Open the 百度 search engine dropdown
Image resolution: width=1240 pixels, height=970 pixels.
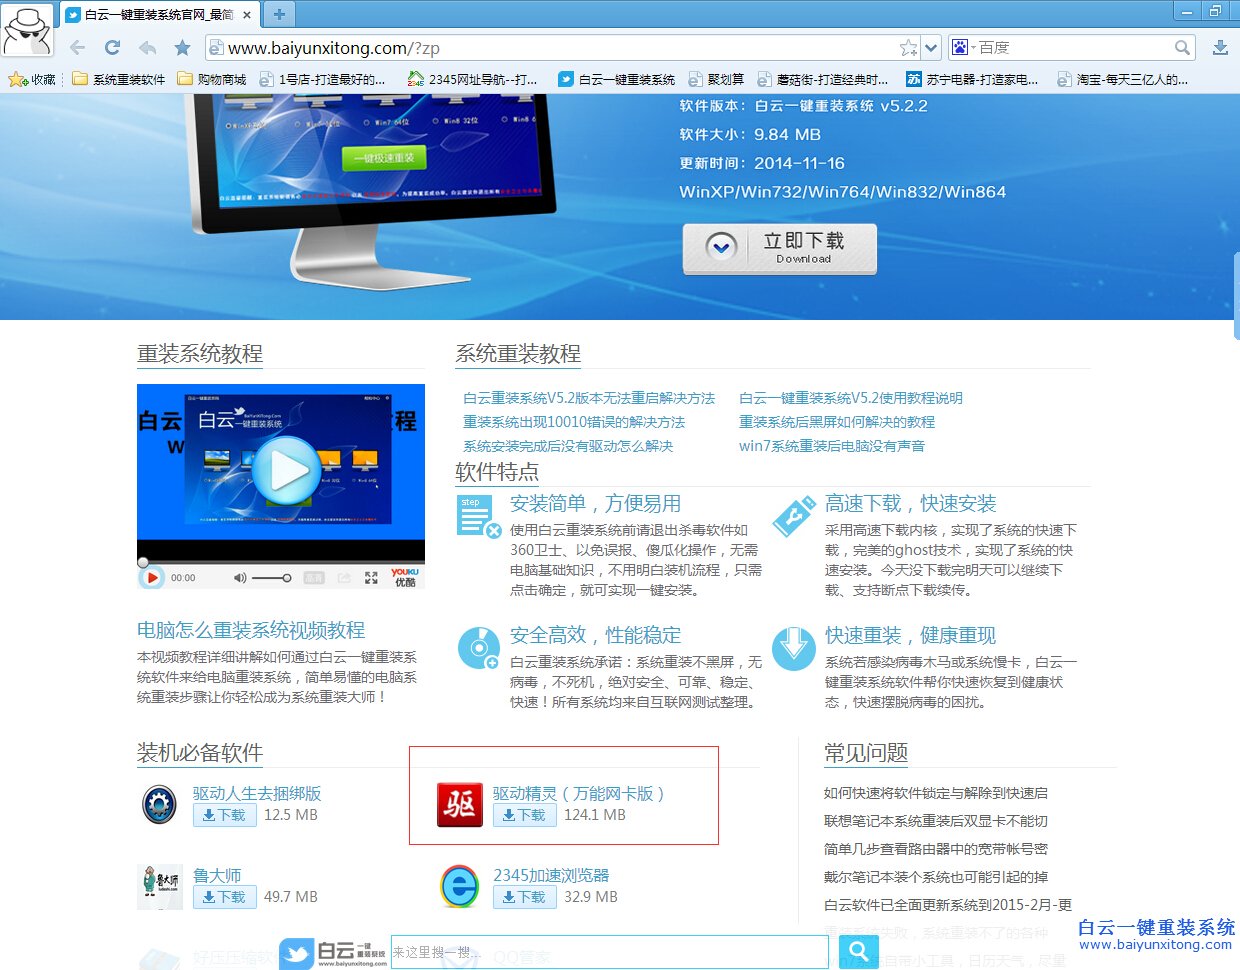[x=960, y=47]
